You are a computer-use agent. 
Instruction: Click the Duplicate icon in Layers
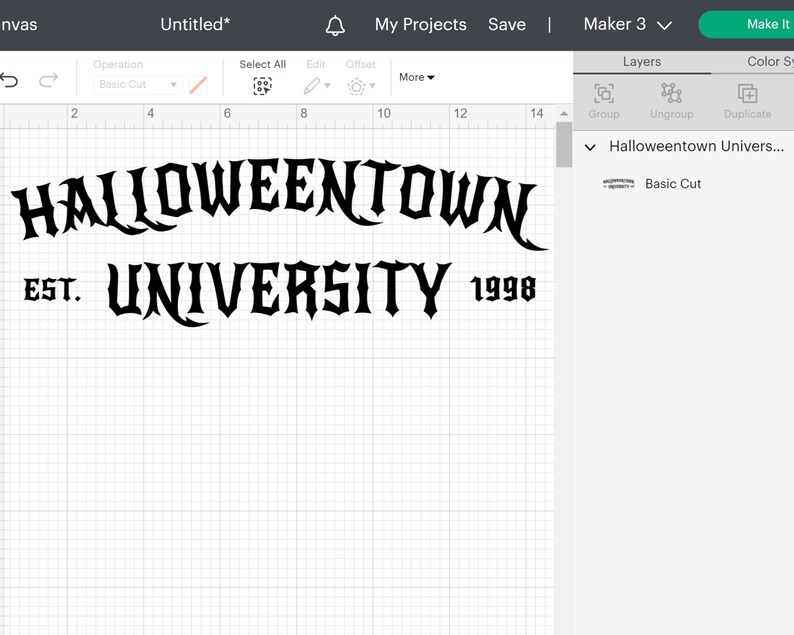click(x=747, y=94)
